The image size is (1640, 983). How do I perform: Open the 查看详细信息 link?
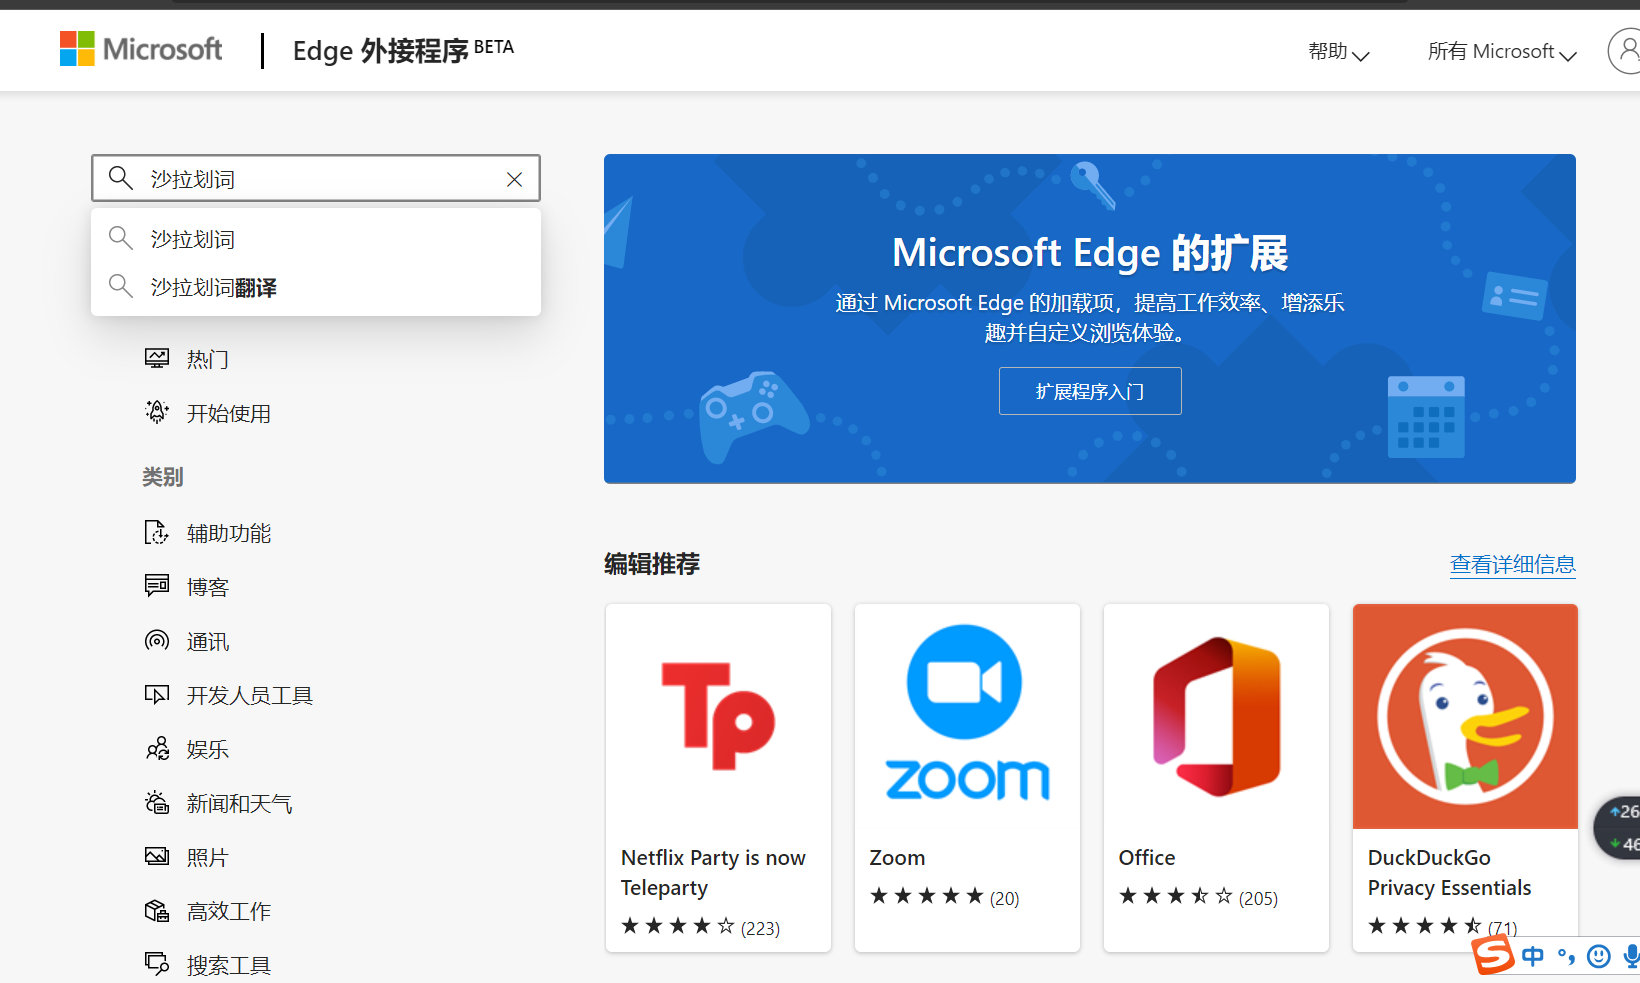[1513, 565]
